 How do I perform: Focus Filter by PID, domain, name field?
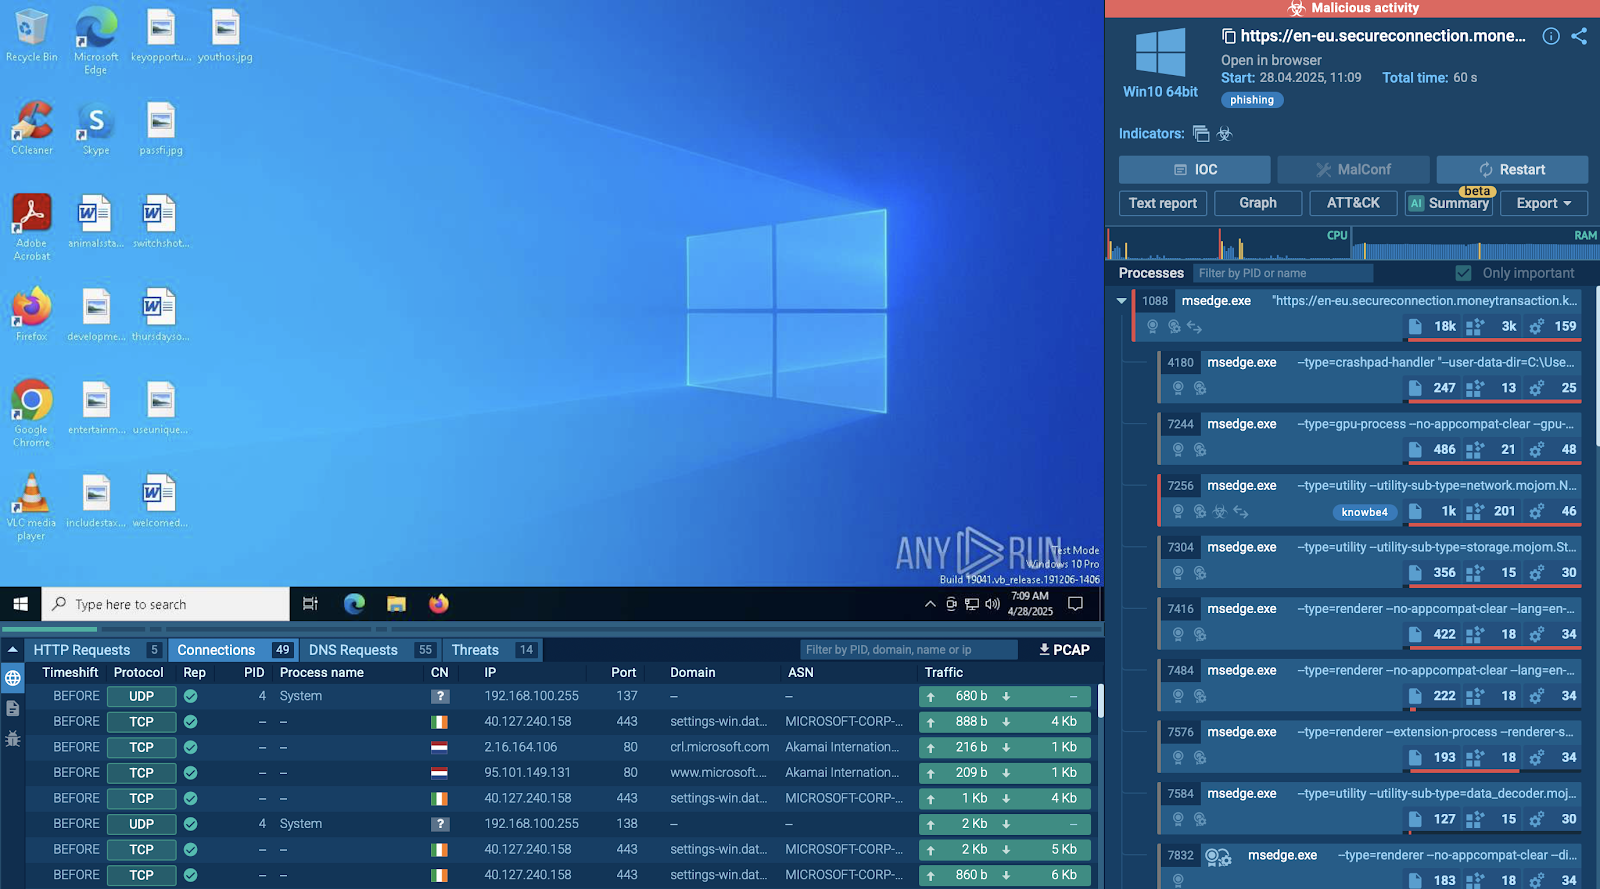tap(908, 650)
